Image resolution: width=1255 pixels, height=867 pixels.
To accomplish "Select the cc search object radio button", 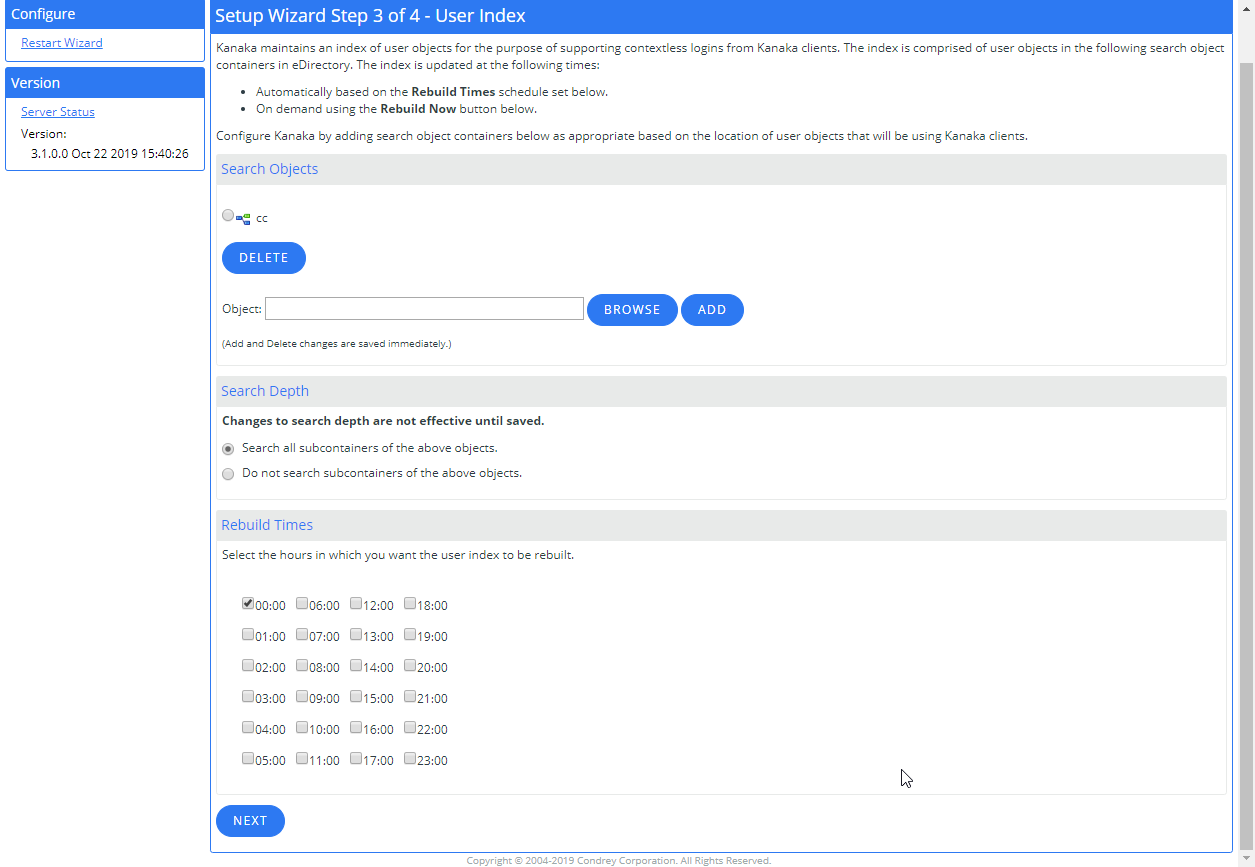I will (x=228, y=215).
